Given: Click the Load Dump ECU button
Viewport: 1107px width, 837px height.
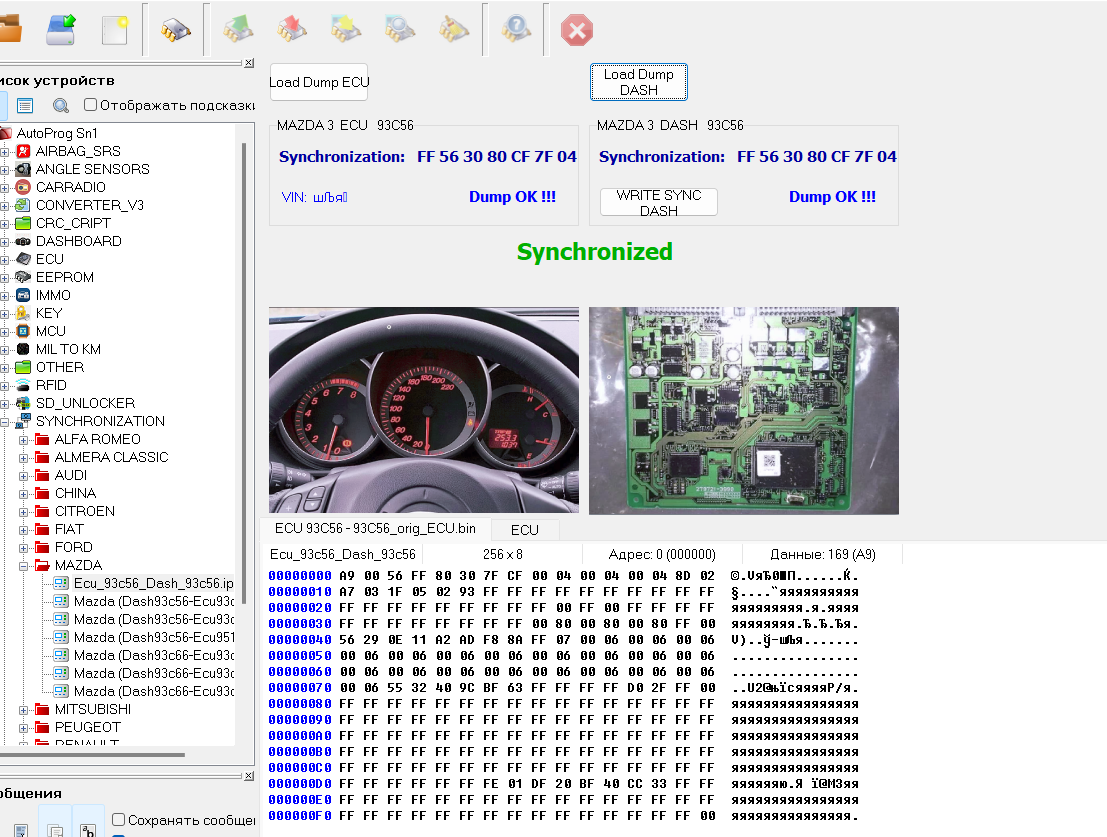Looking at the screenshot, I should 319,82.
